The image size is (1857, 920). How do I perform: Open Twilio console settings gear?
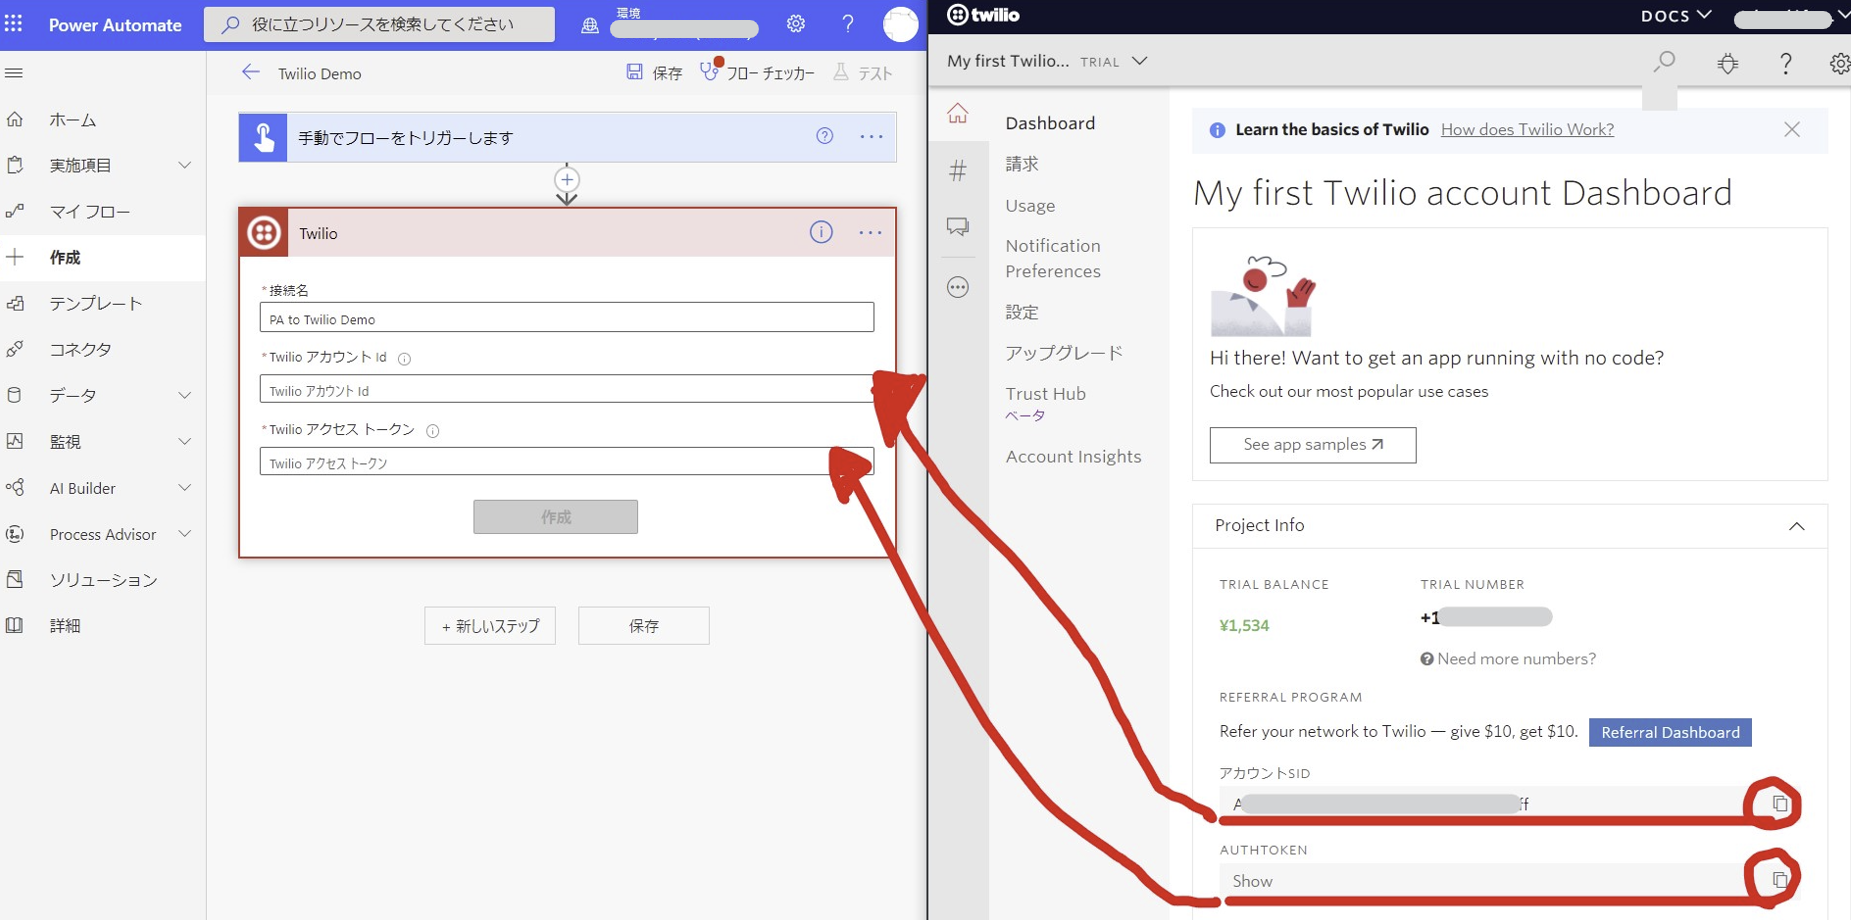click(x=1840, y=63)
